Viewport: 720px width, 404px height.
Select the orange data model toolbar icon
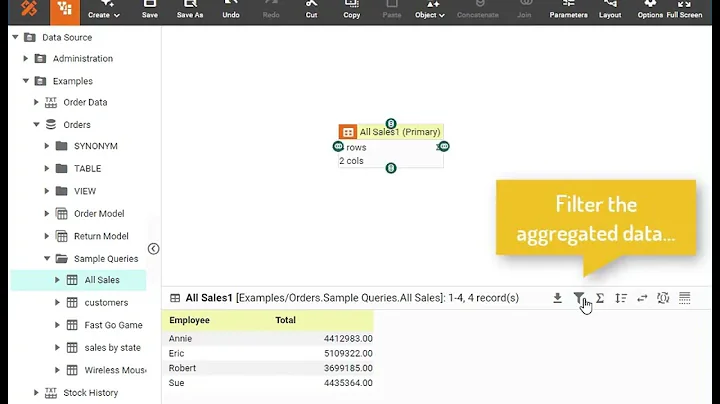(65, 10)
